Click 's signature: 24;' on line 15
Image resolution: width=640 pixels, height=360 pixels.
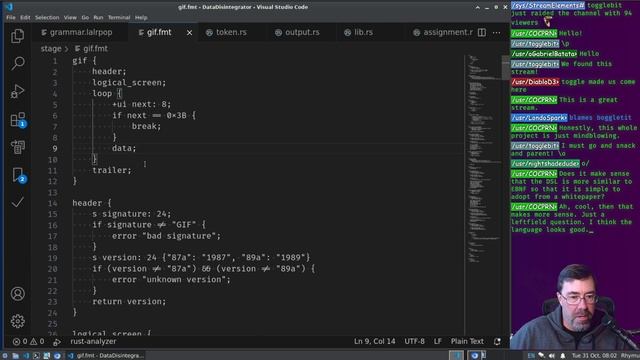[131, 214]
